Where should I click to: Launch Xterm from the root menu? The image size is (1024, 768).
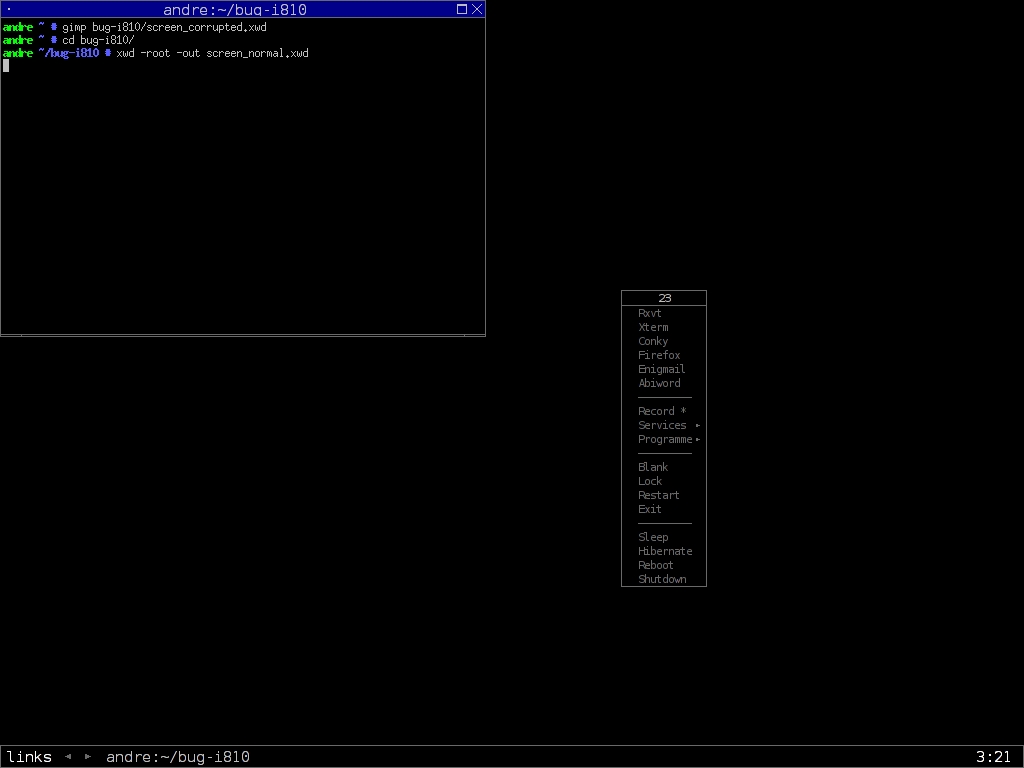click(653, 327)
